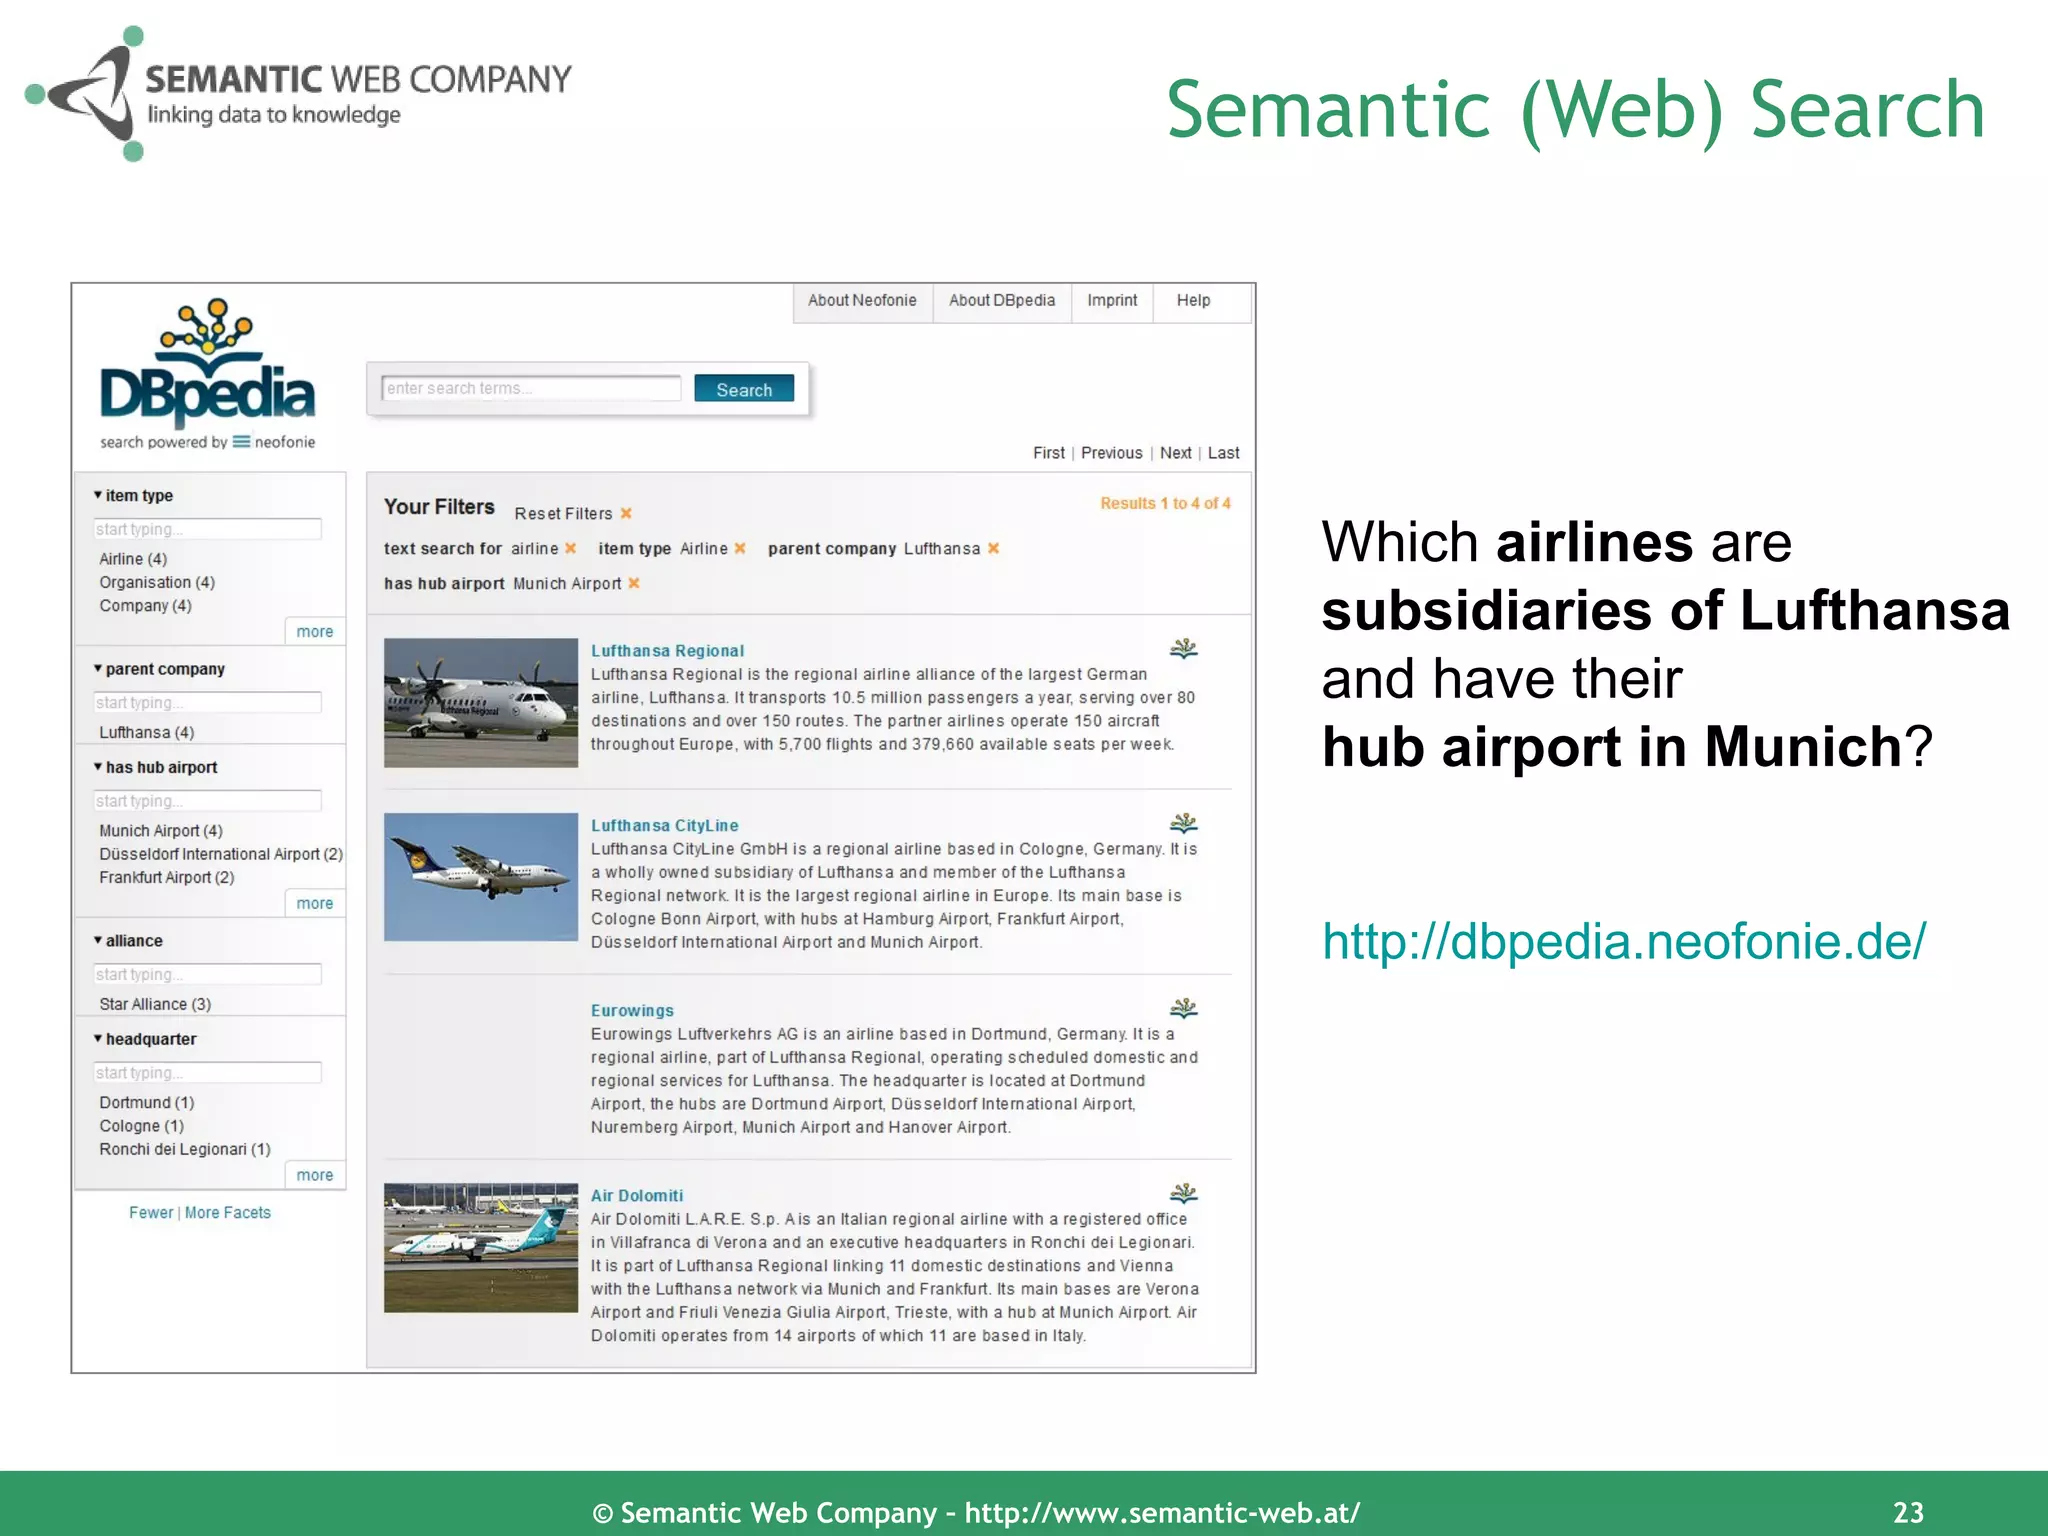
Task: Remove the Munich Airport hub filter
Action: 633,583
